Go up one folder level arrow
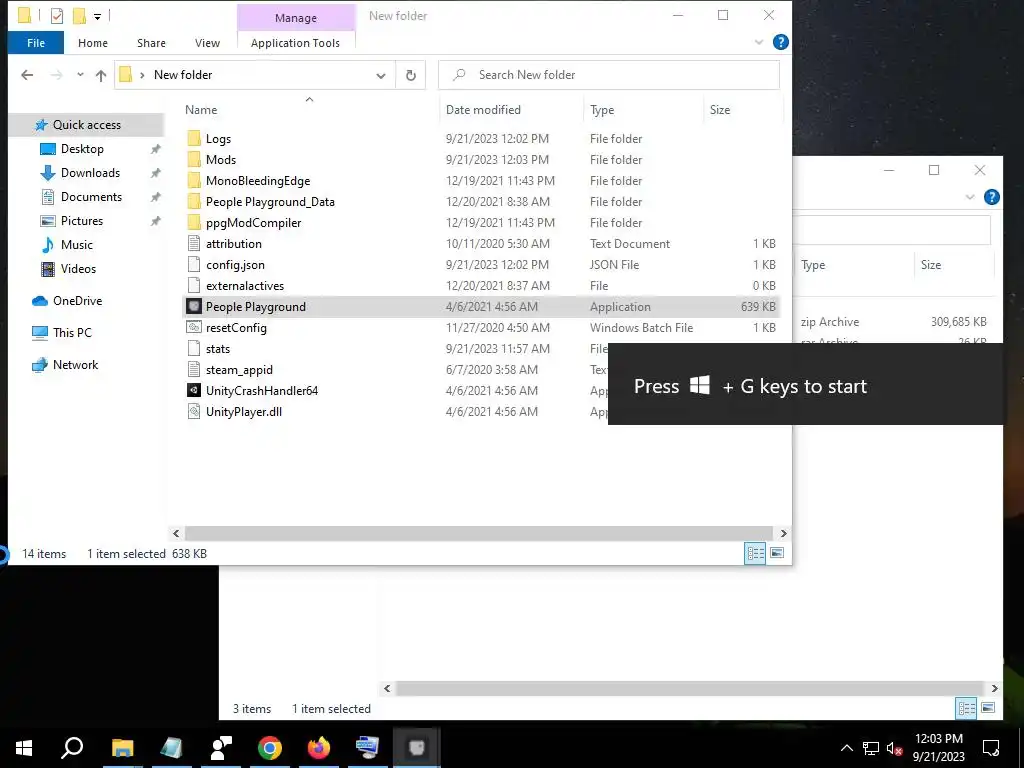This screenshot has width=1024, height=768. point(101,75)
